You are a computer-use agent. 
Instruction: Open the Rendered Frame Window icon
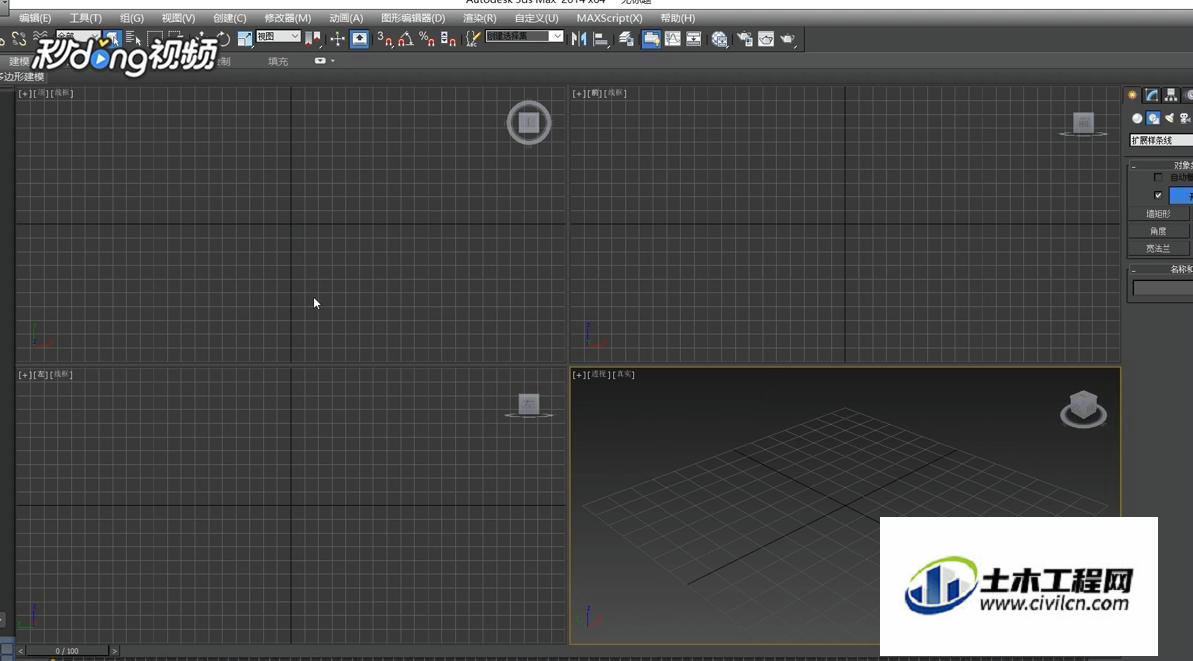point(766,39)
